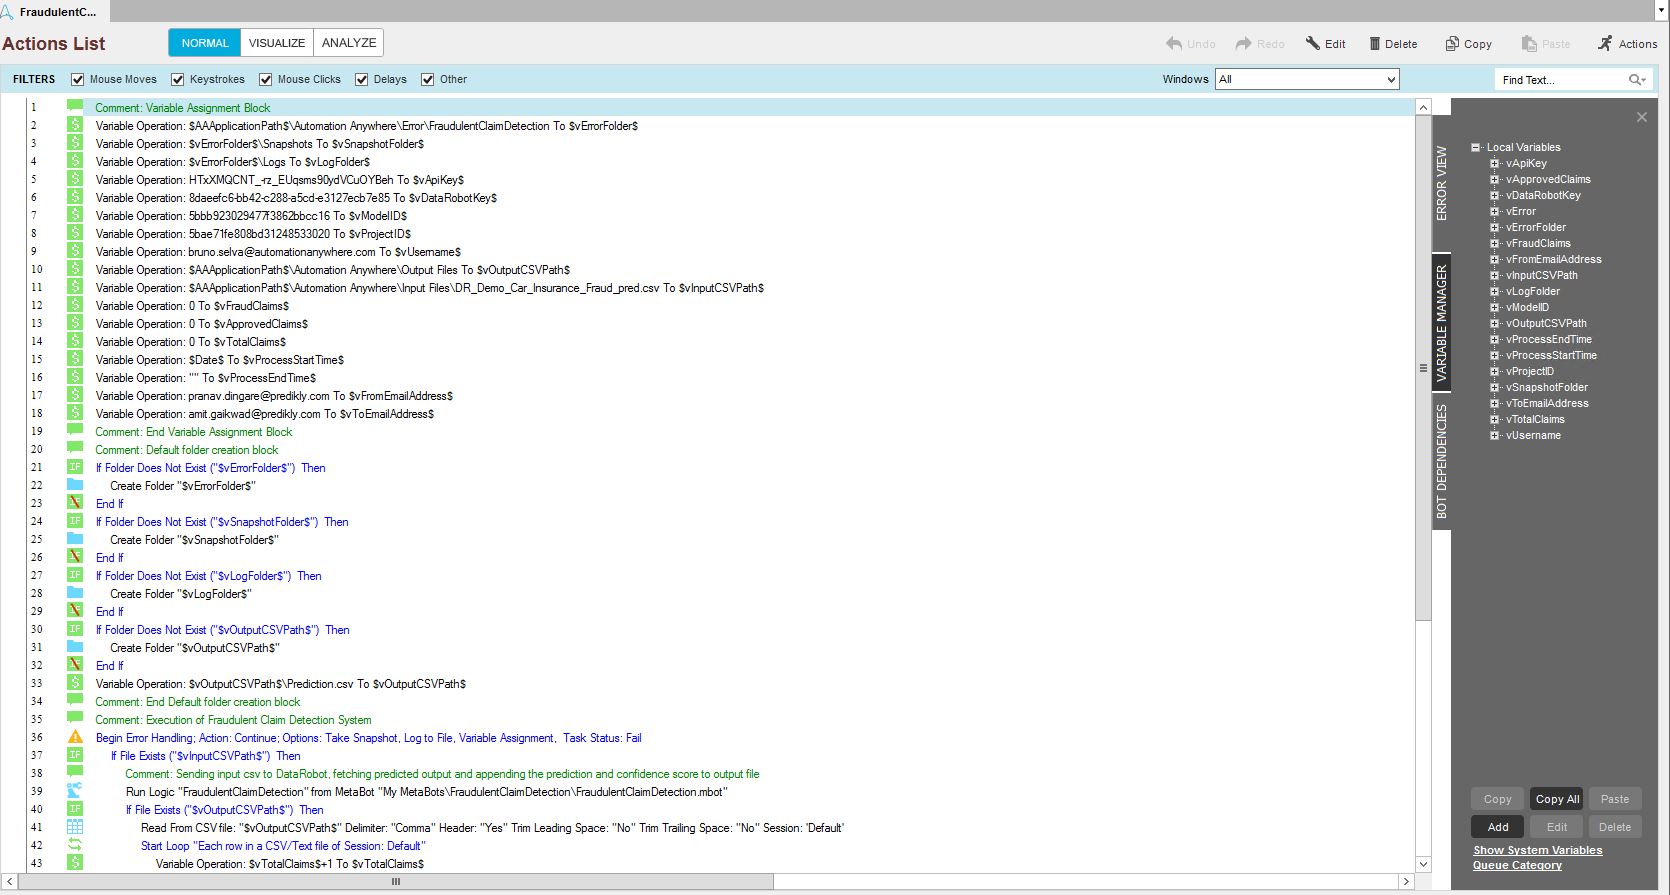Image resolution: width=1670 pixels, height=895 pixels.
Task: Click the search magnifier in Find Text
Action: point(1636,80)
